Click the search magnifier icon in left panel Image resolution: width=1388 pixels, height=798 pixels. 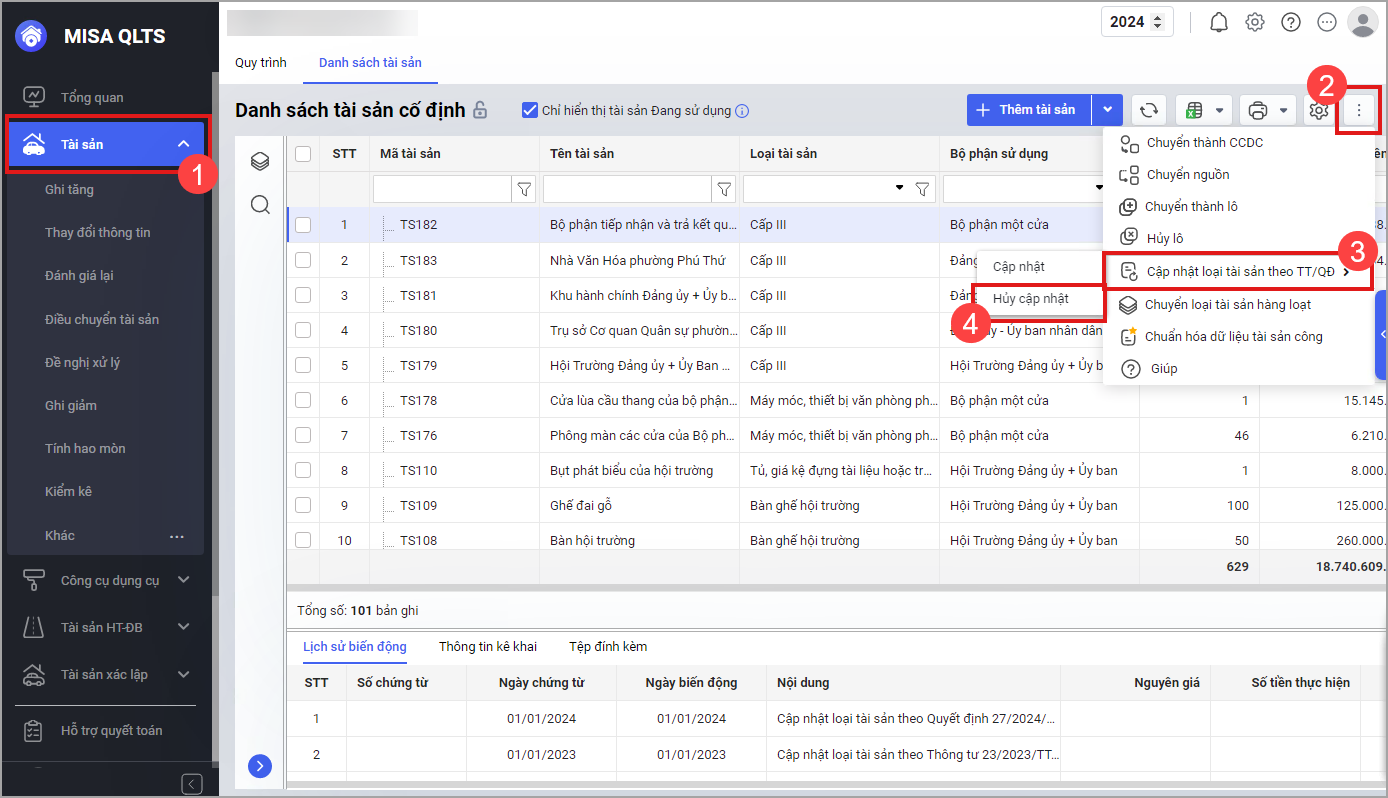click(260, 205)
